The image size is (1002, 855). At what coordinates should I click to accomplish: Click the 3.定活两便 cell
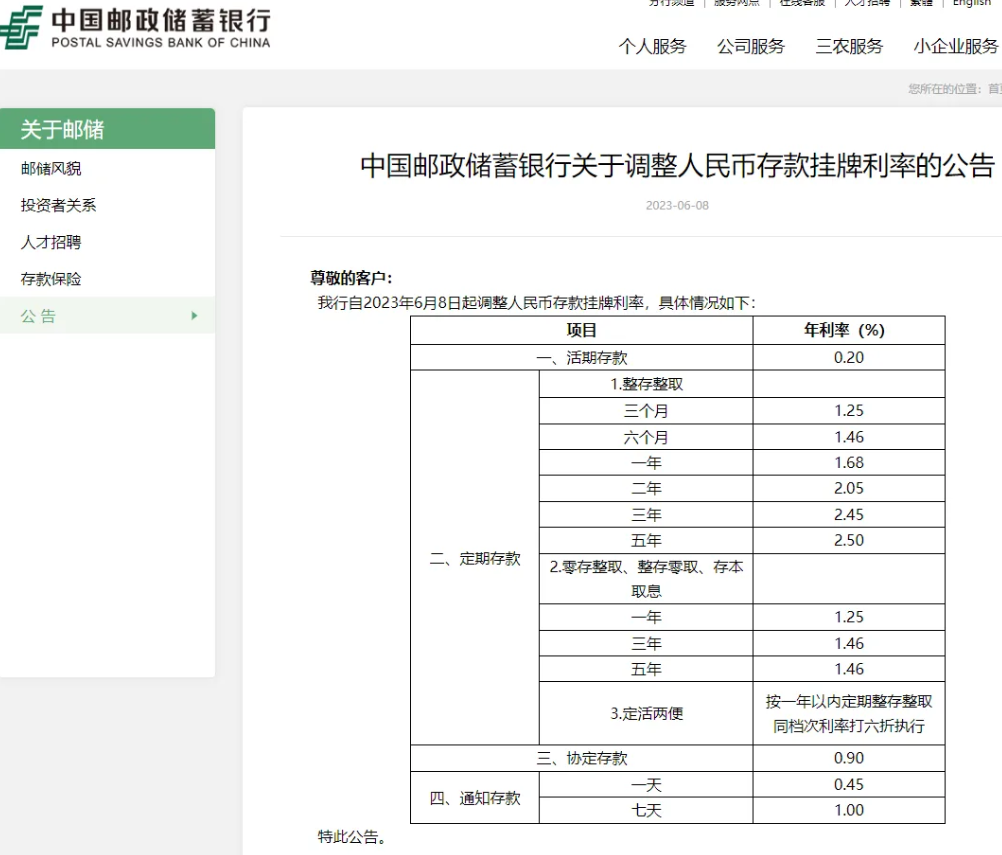pyautogui.click(x=646, y=713)
